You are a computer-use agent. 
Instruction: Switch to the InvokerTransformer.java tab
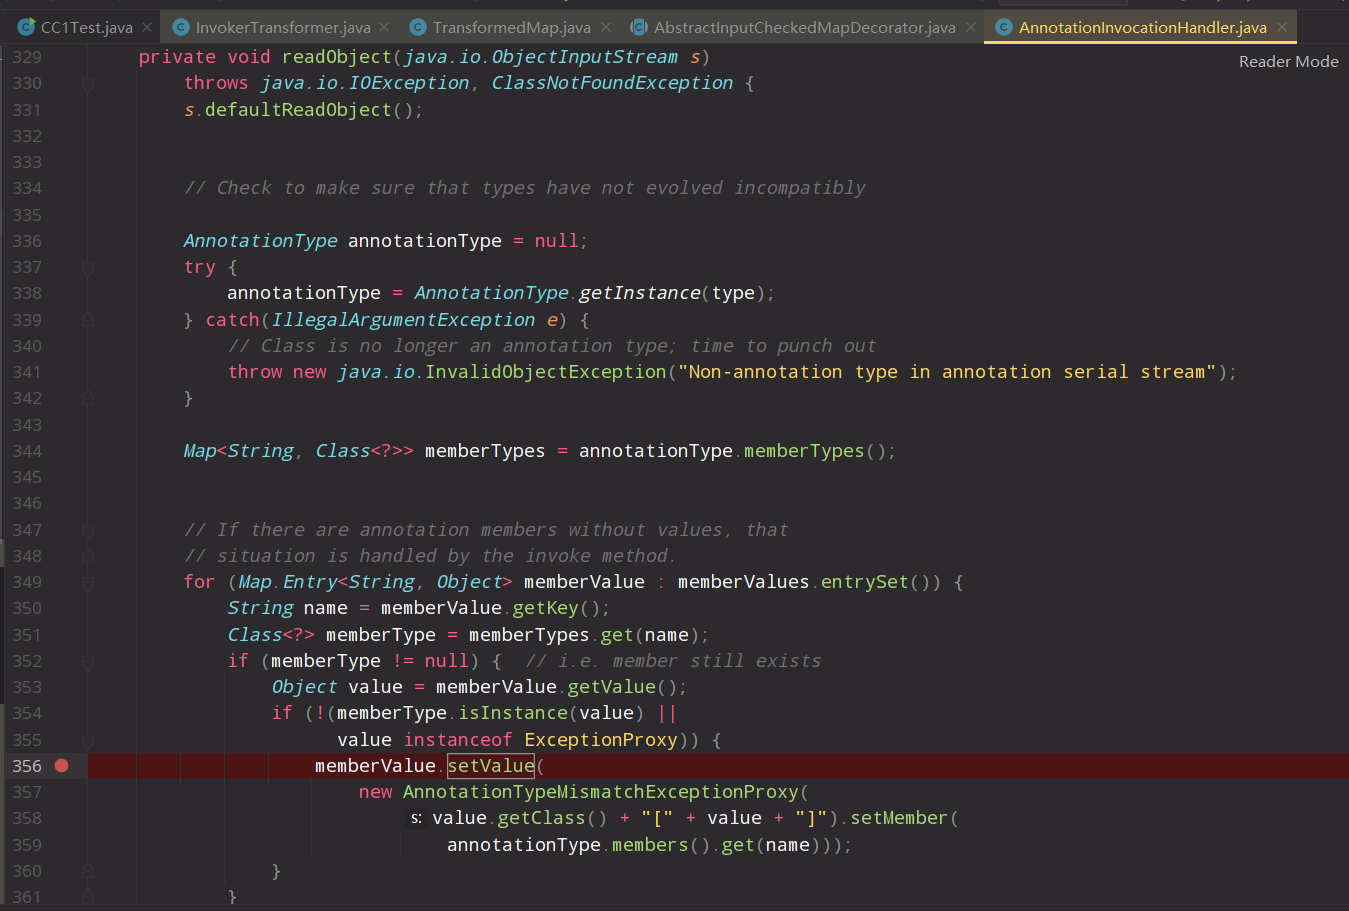tap(283, 27)
